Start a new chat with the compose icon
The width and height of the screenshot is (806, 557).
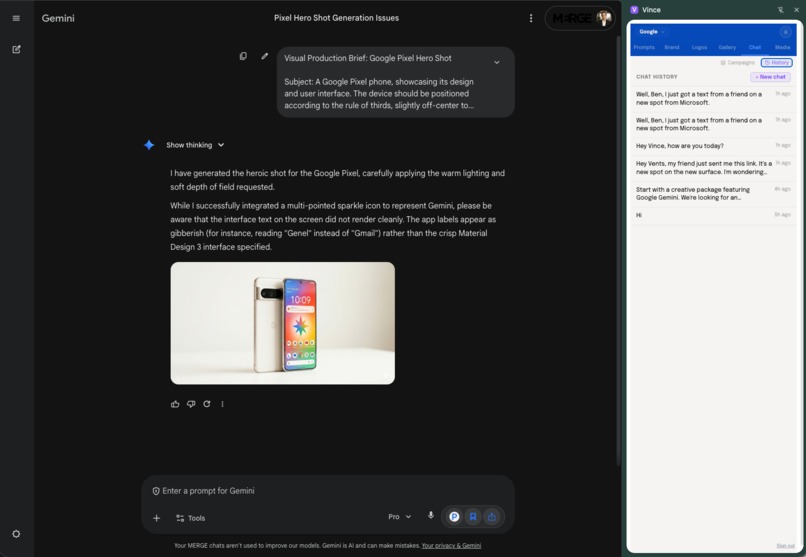click(x=16, y=49)
